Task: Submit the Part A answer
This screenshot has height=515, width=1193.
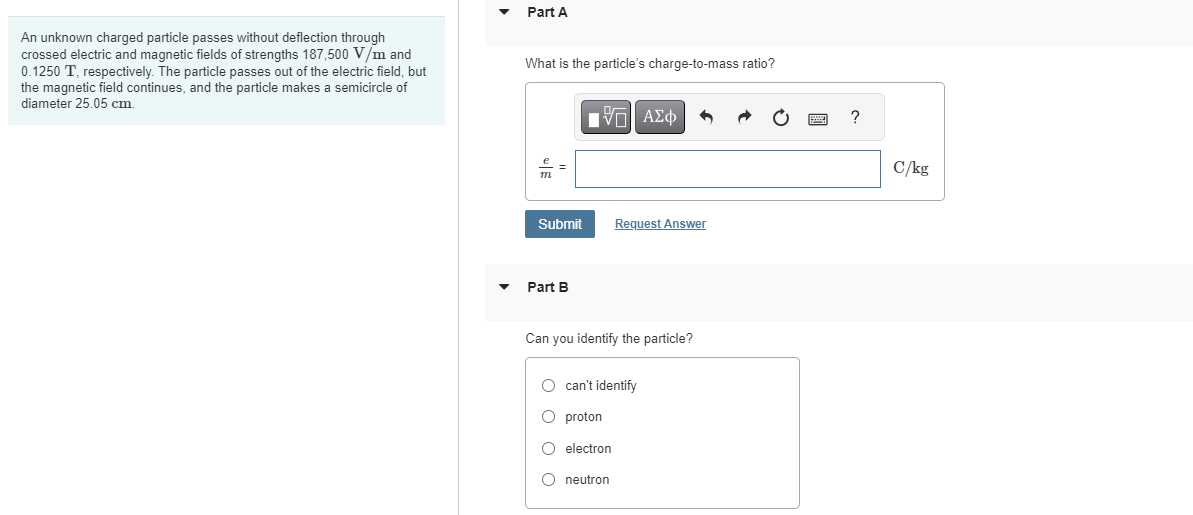Action: coord(559,224)
